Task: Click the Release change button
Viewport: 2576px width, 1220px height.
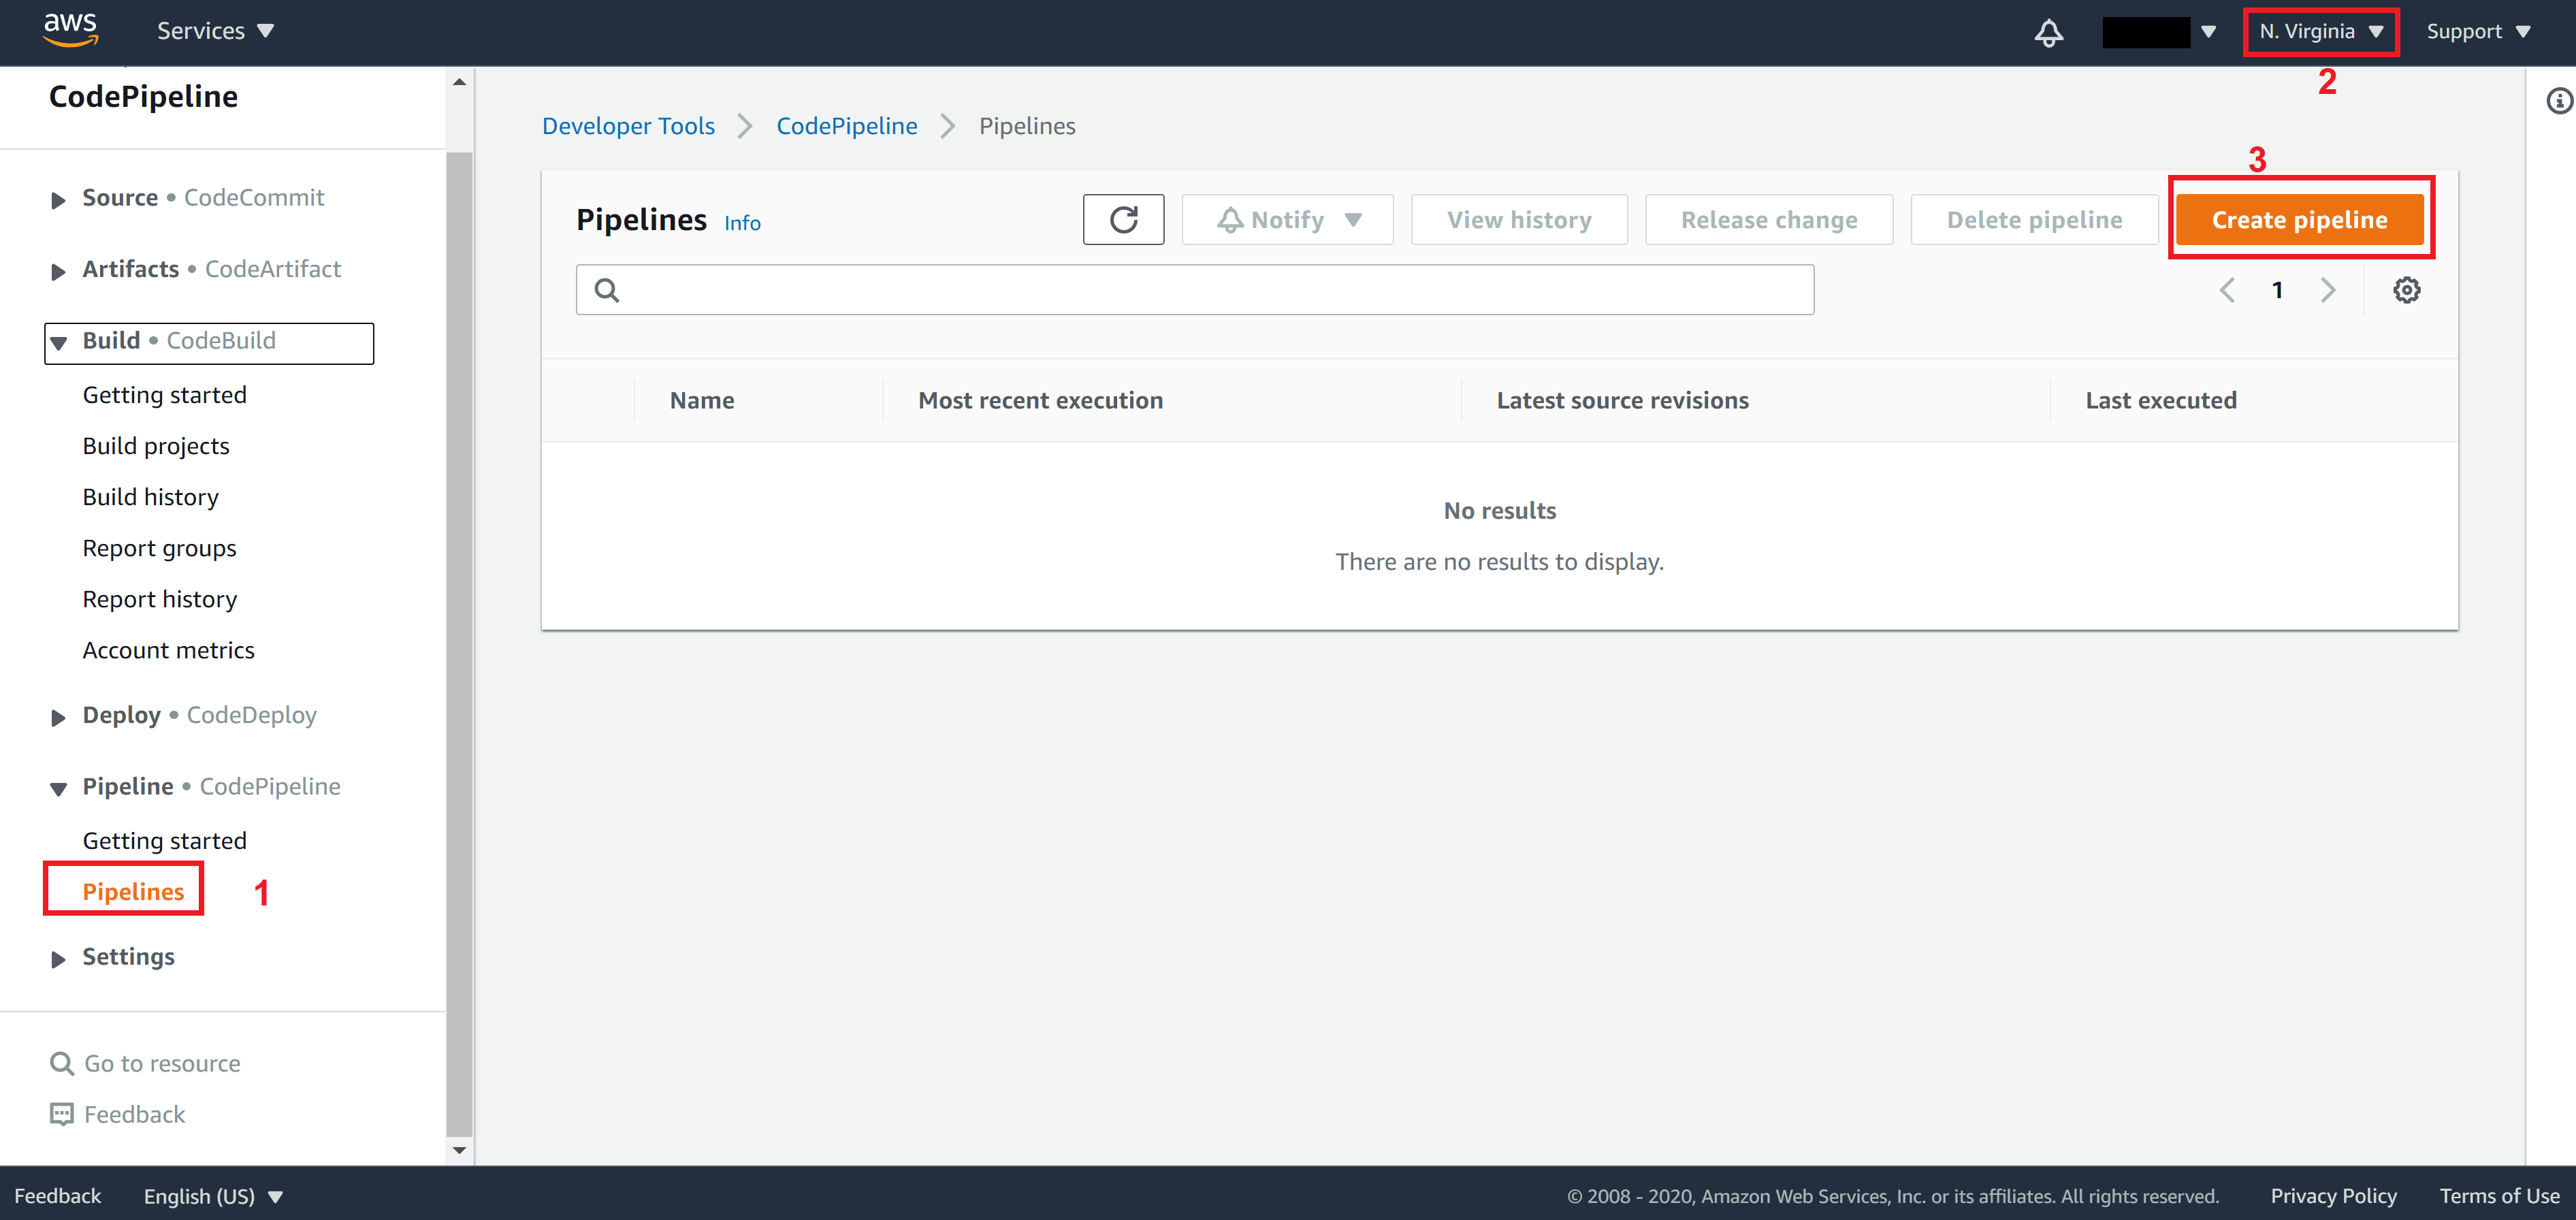Action: tap(1768, 219)
